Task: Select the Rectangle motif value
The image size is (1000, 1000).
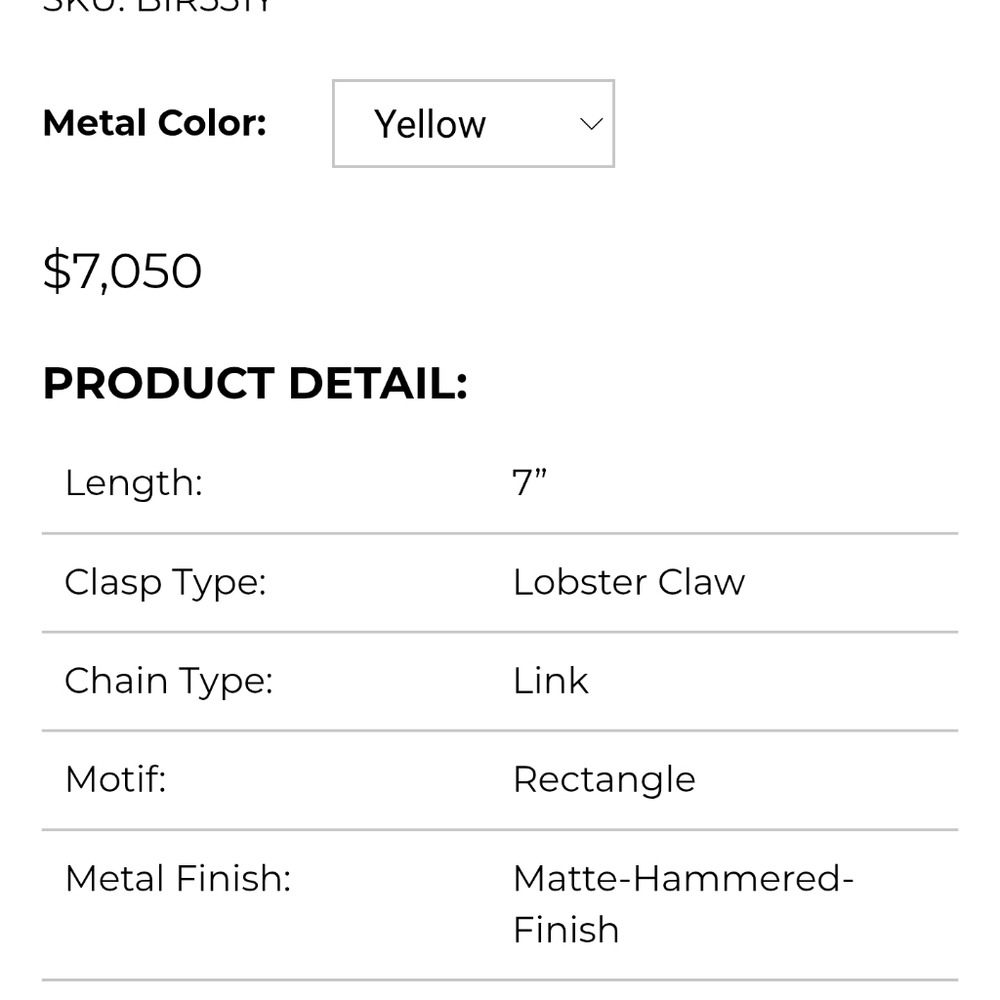Action: [604, 780]
